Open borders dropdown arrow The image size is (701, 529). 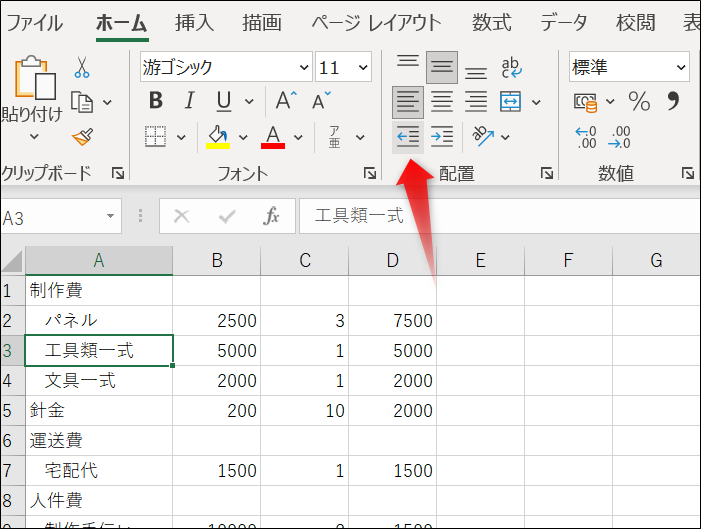click(181, 137)
